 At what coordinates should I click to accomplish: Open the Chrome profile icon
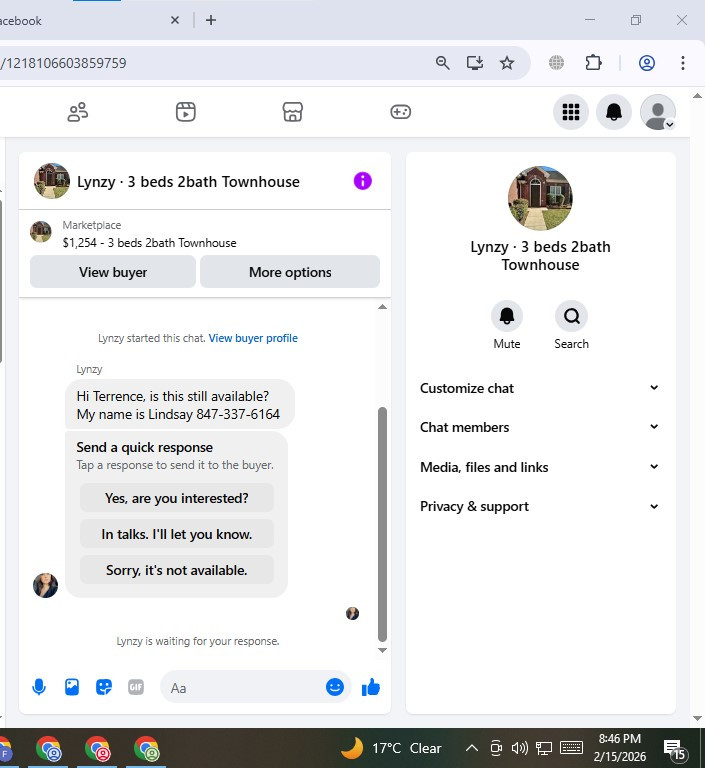tap(647, 63)
